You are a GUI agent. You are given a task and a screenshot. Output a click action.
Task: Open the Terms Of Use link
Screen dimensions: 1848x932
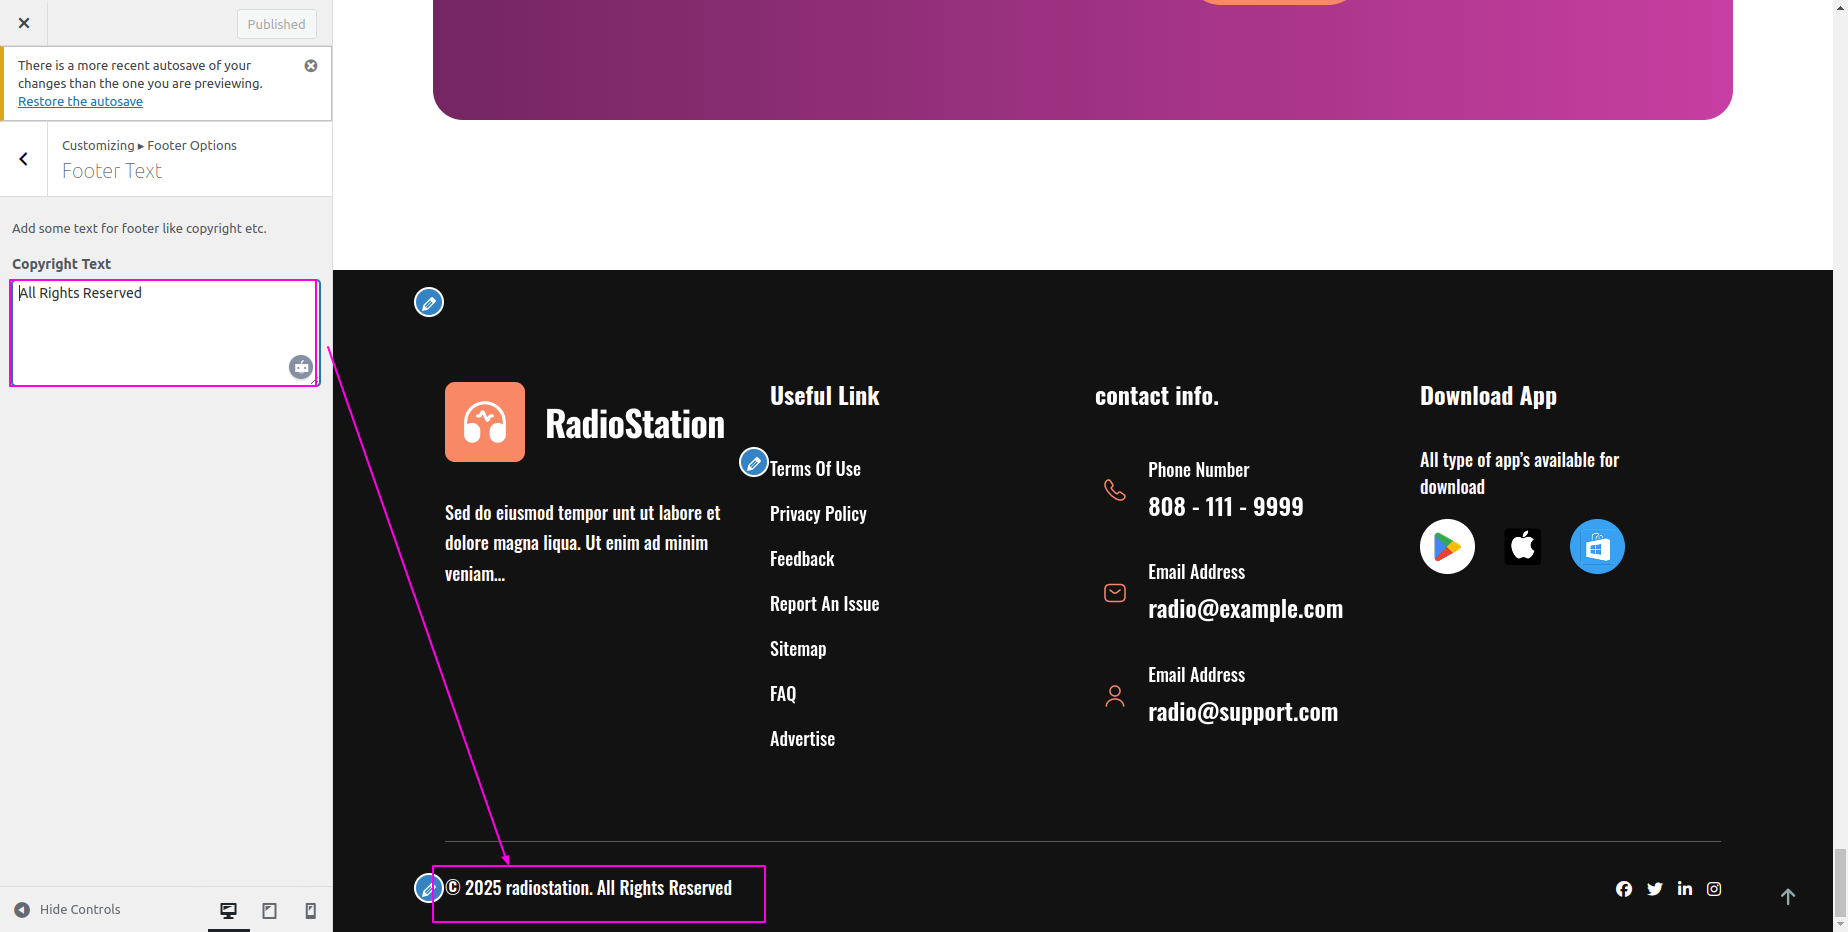pyautogui.click(x=815, y=469)
